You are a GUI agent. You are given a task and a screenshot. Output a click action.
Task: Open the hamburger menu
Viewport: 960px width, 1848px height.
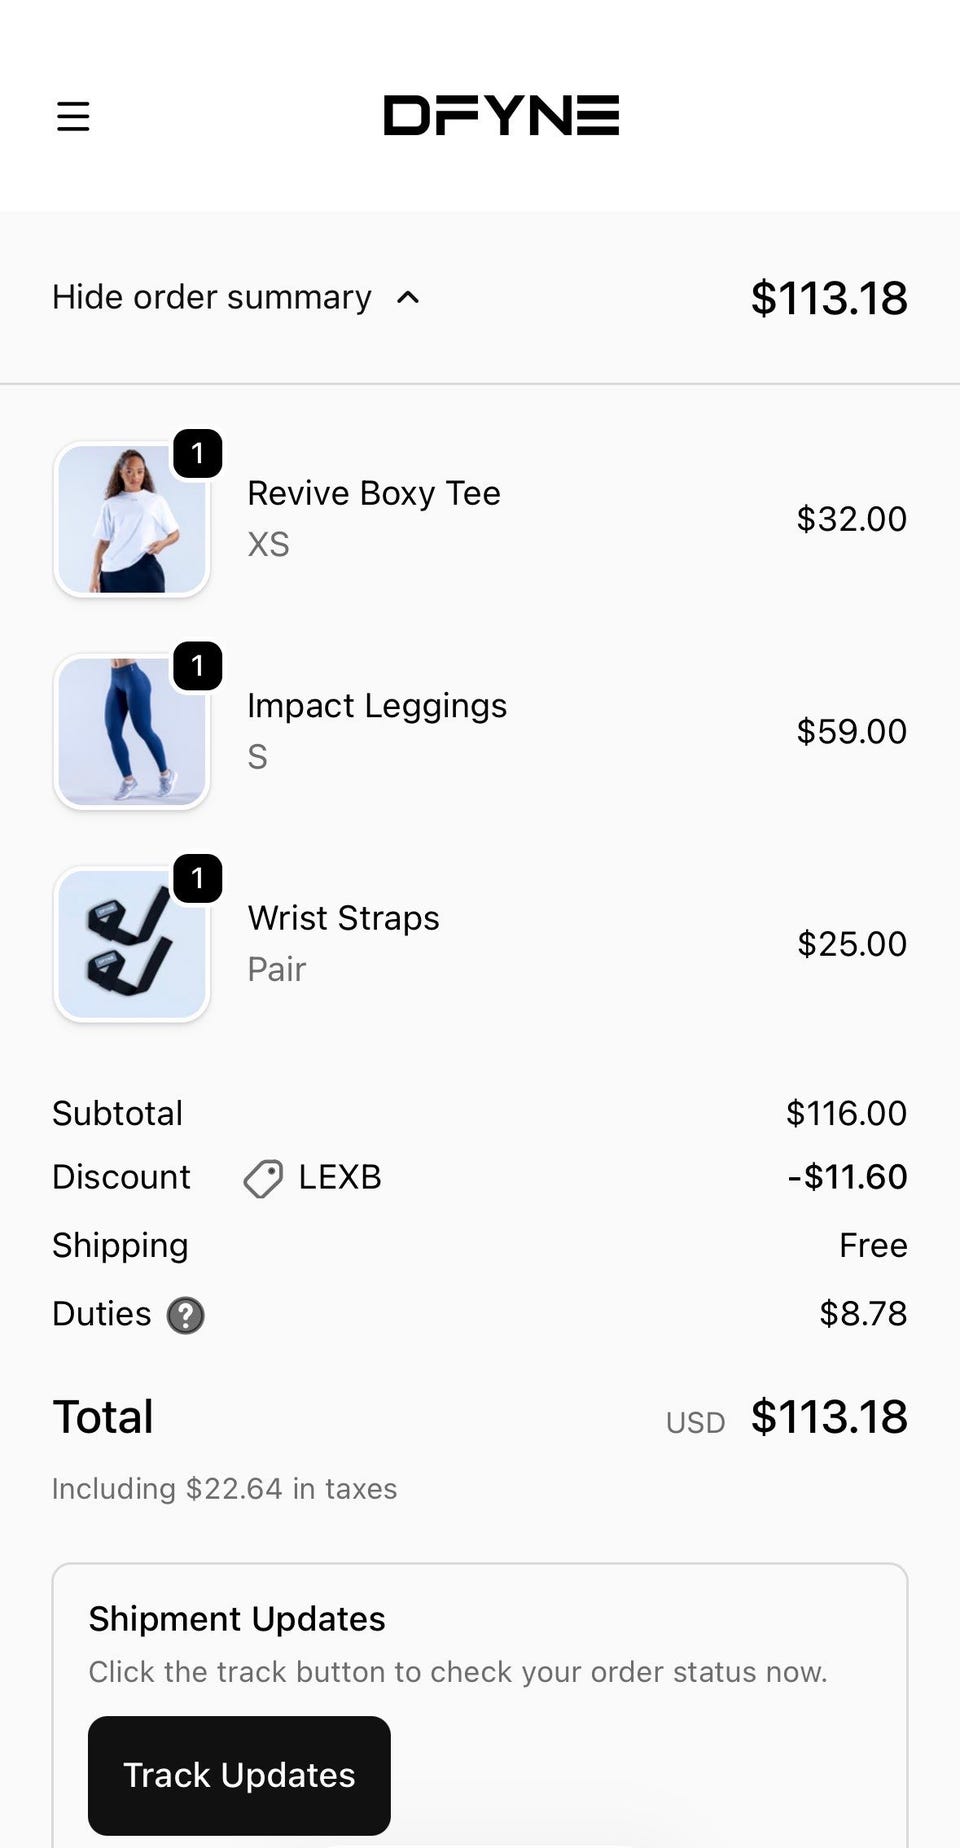click(x=73, y=117)
